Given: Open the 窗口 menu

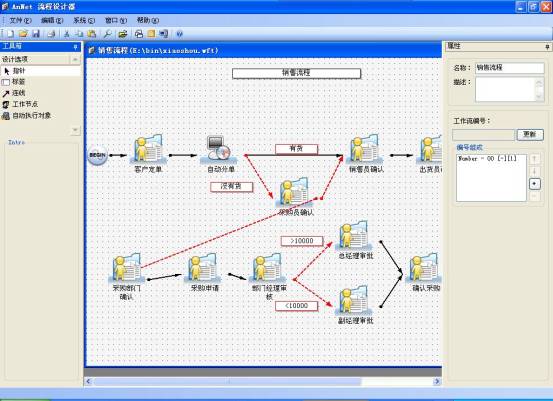Looking at the screenshot, I should 116,20.
